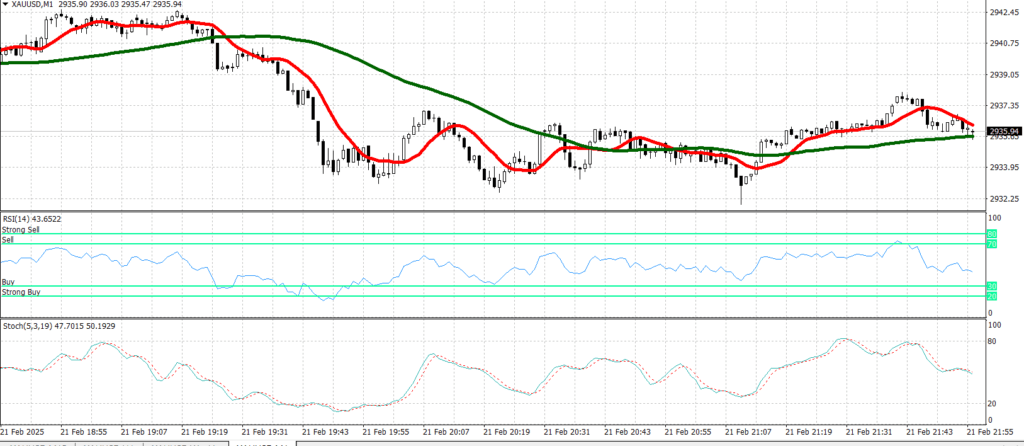Click the Strong Buy level label
Viewport: 1024px width, 446px height.
pyautogui.click(x=21, y=292)
